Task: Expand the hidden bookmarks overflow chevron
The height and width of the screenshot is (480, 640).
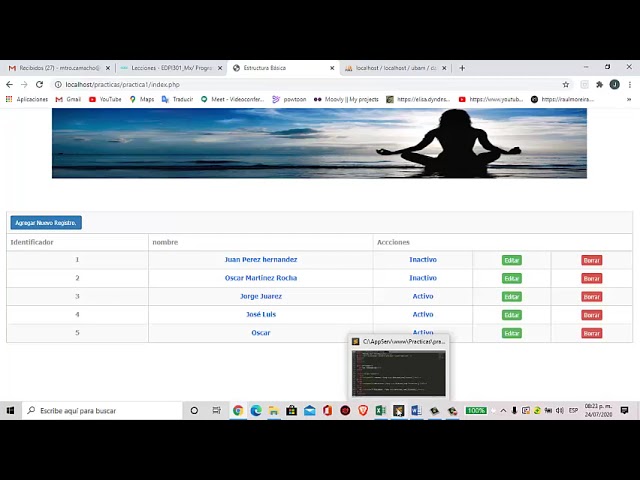Action: pyautogui.click(x=629, y=99)
